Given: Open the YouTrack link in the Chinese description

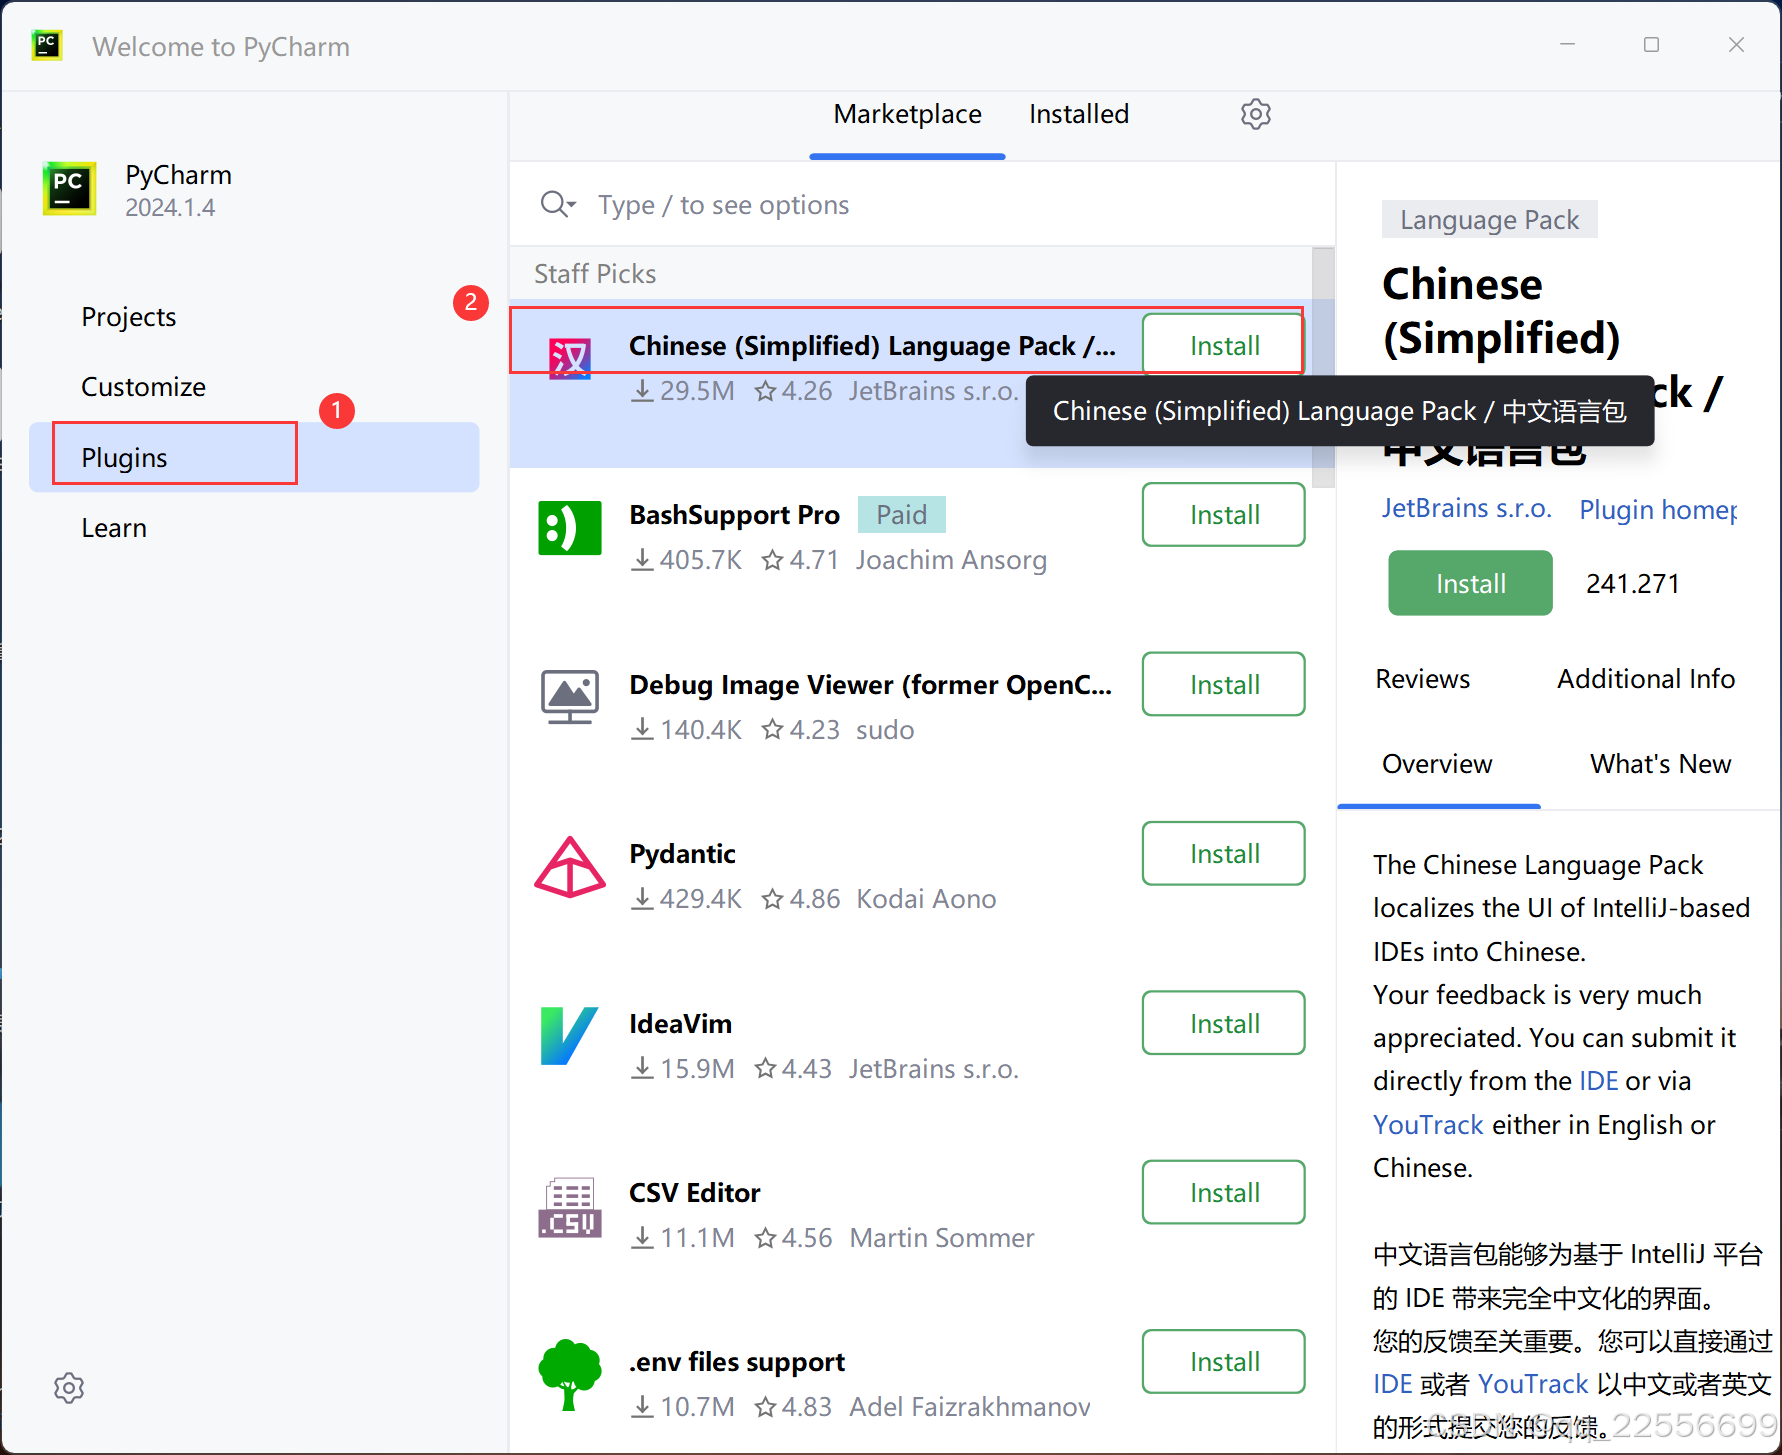Looking at the screenshot, I should click(x=1532, y=1384).
